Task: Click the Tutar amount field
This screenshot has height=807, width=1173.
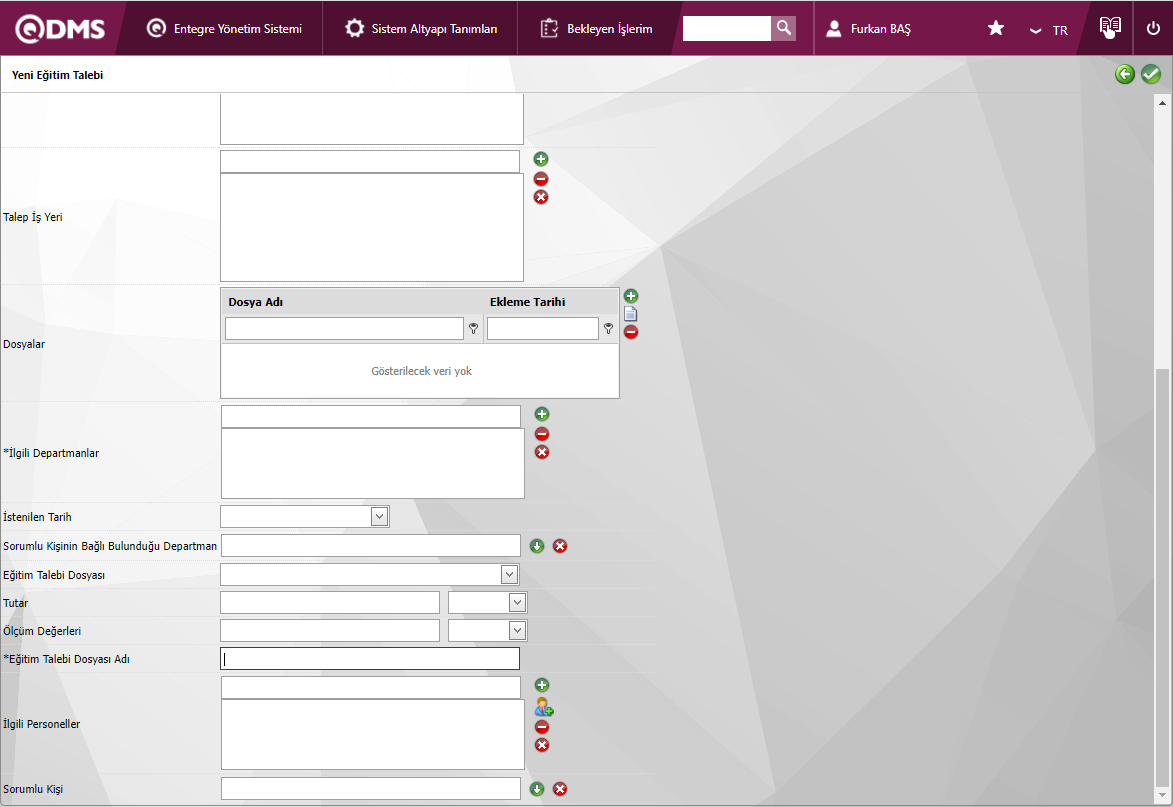Action: (x=330, y=603)
